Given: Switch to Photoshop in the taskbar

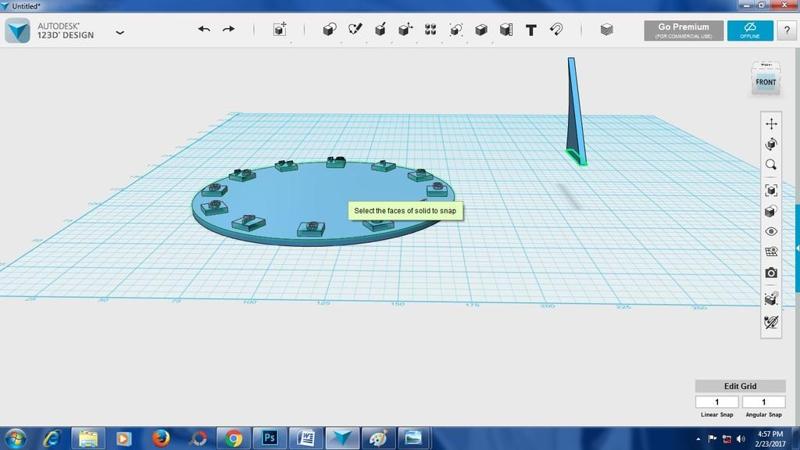Looking at the screenshot, I should pyautogui.click(x=269, y=439).
